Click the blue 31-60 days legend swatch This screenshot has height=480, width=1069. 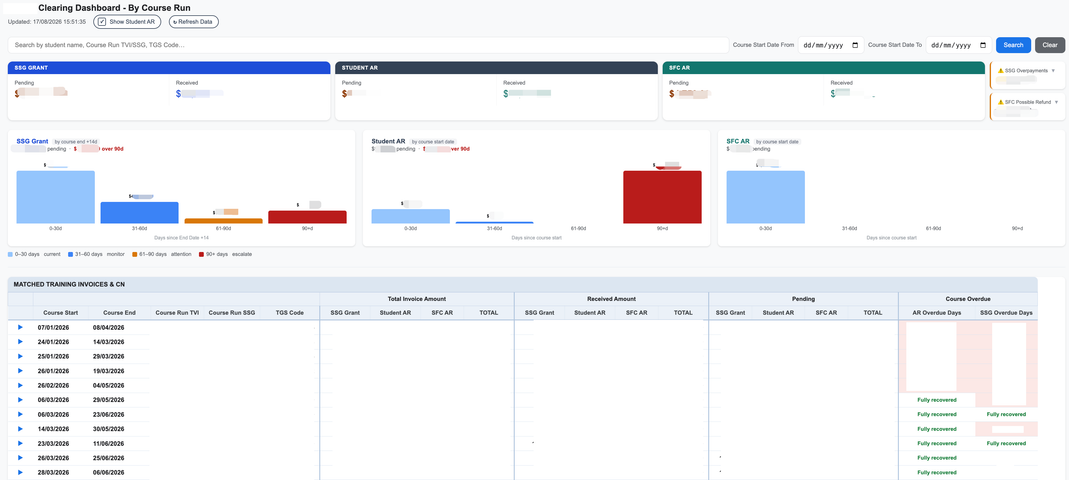pyautogui.click(x=71, y=254)
